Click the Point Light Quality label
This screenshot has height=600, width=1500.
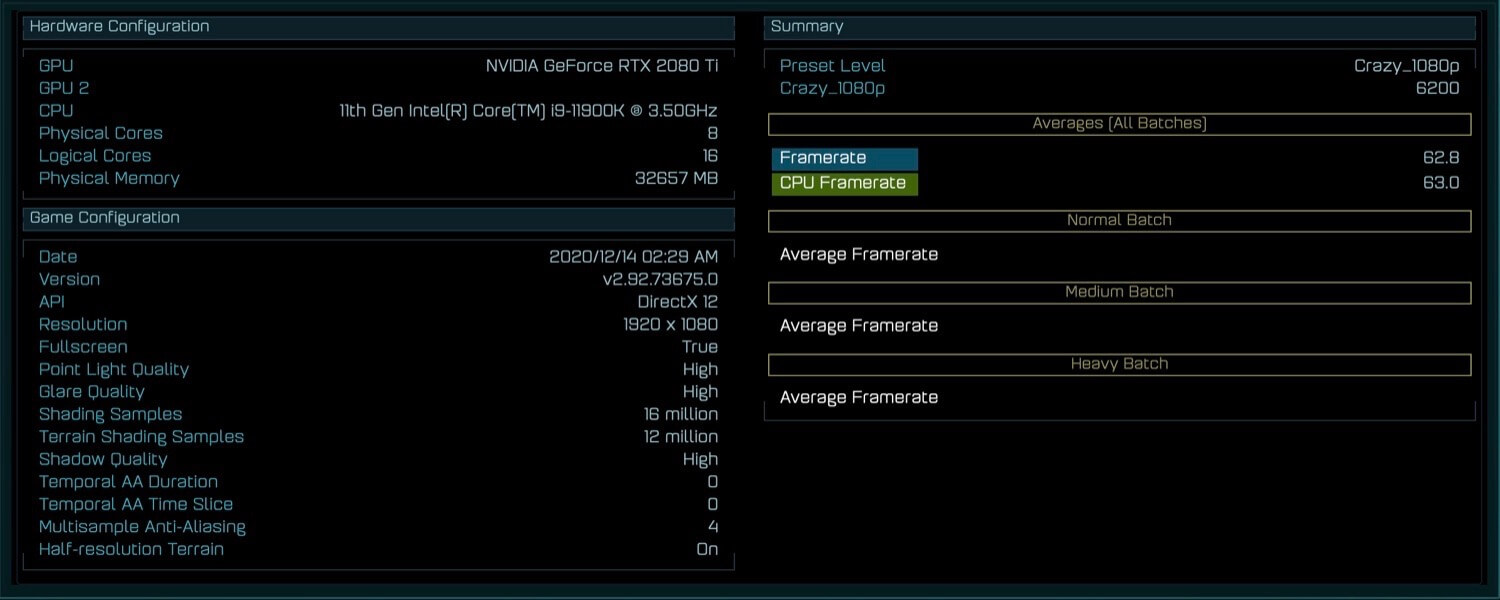click(x=114, y=369)
